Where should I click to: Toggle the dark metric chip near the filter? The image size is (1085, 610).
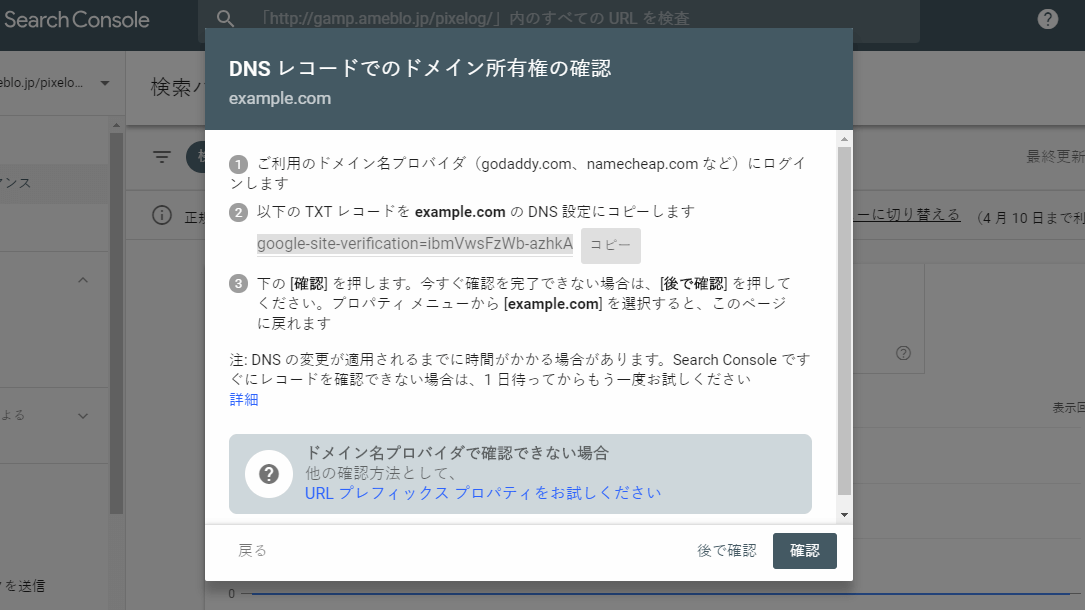pos(194,157)
